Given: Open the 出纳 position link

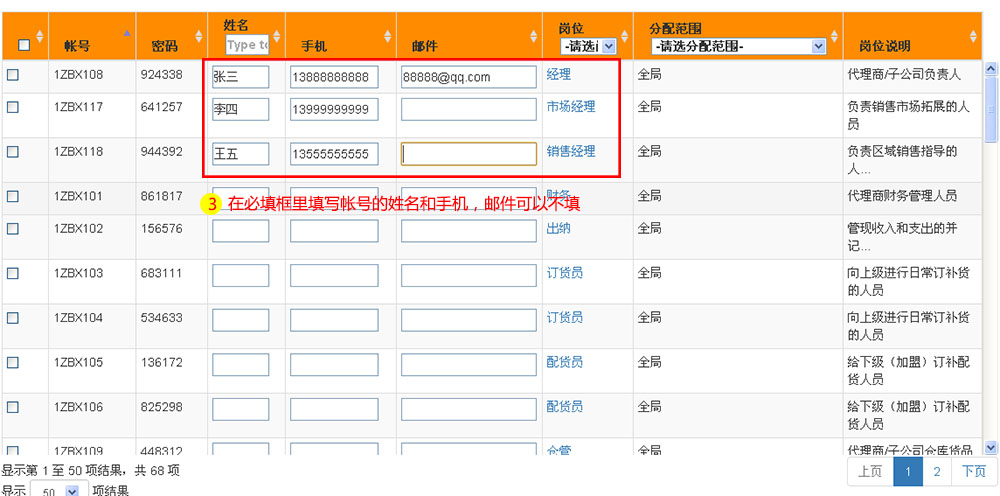Looking at the screenshot, I should pos(559,228).
